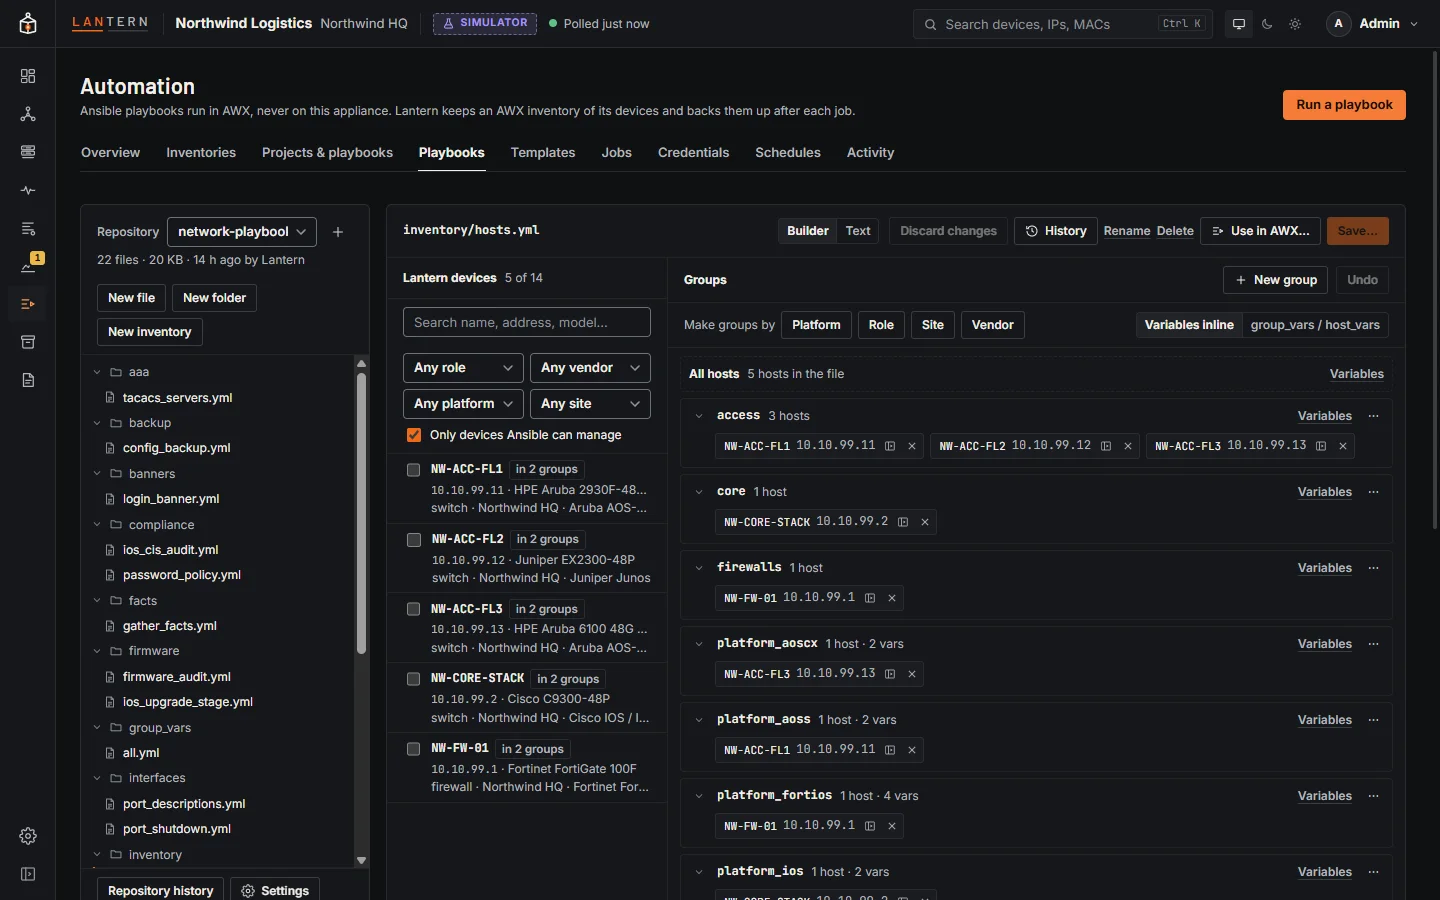This screenshot has height=900, width=1440.
Task: Open the Any vendor filter dropdown
Action: [x=590, y=368]
